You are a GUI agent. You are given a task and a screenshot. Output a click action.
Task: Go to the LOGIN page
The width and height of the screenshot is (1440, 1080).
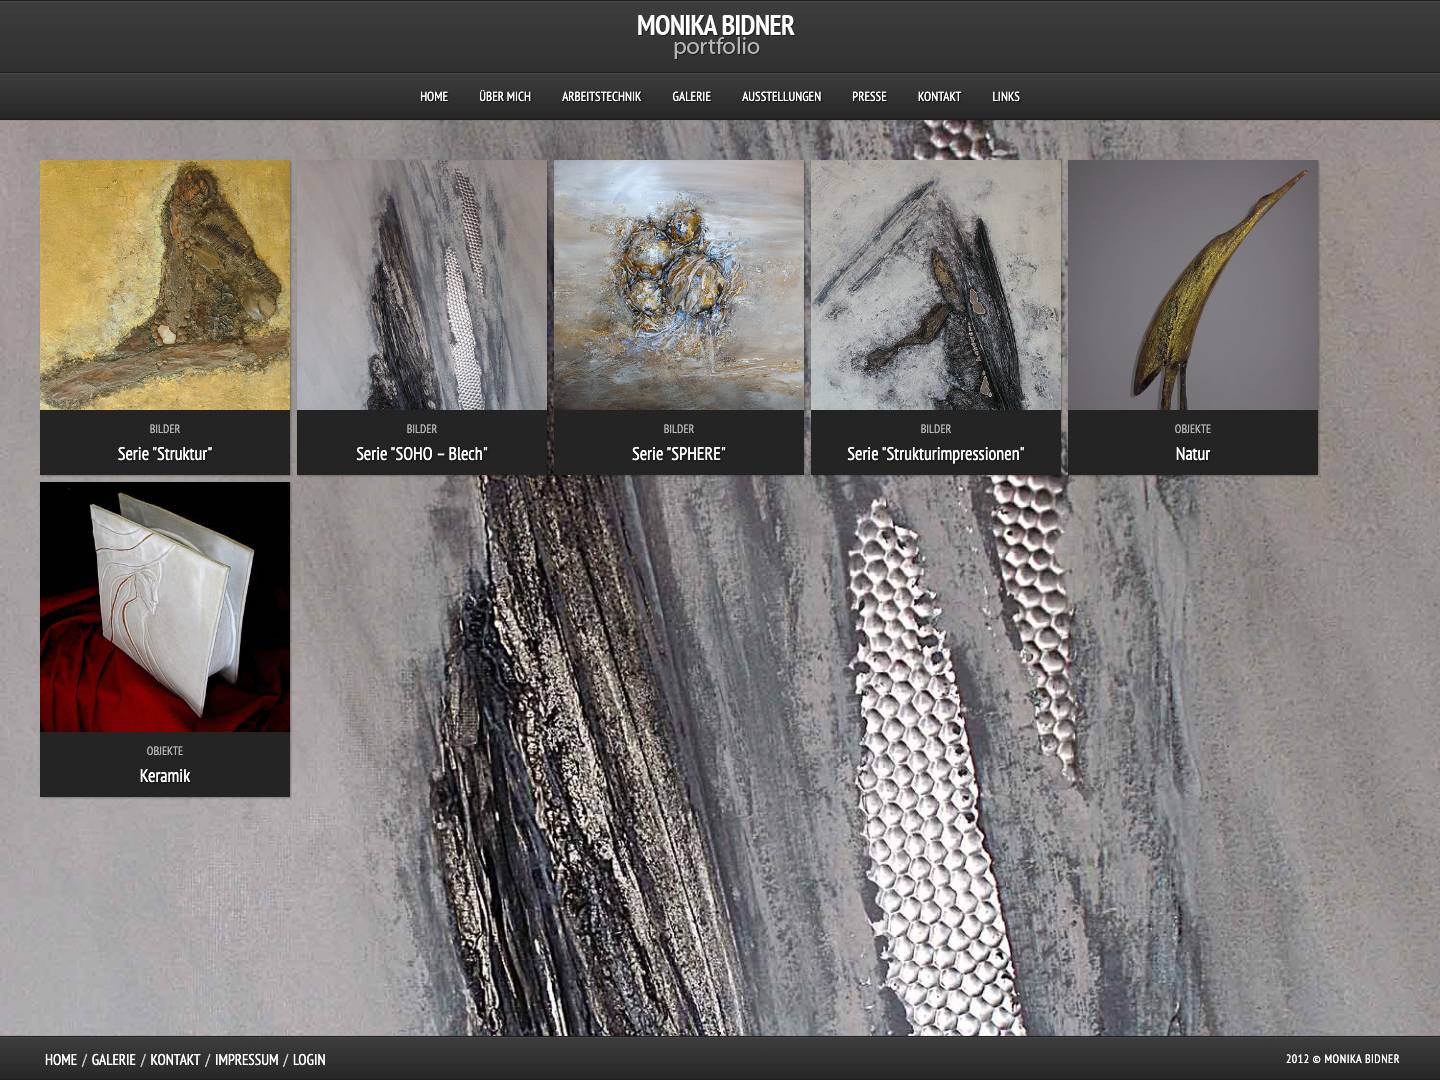[309, 1059]
